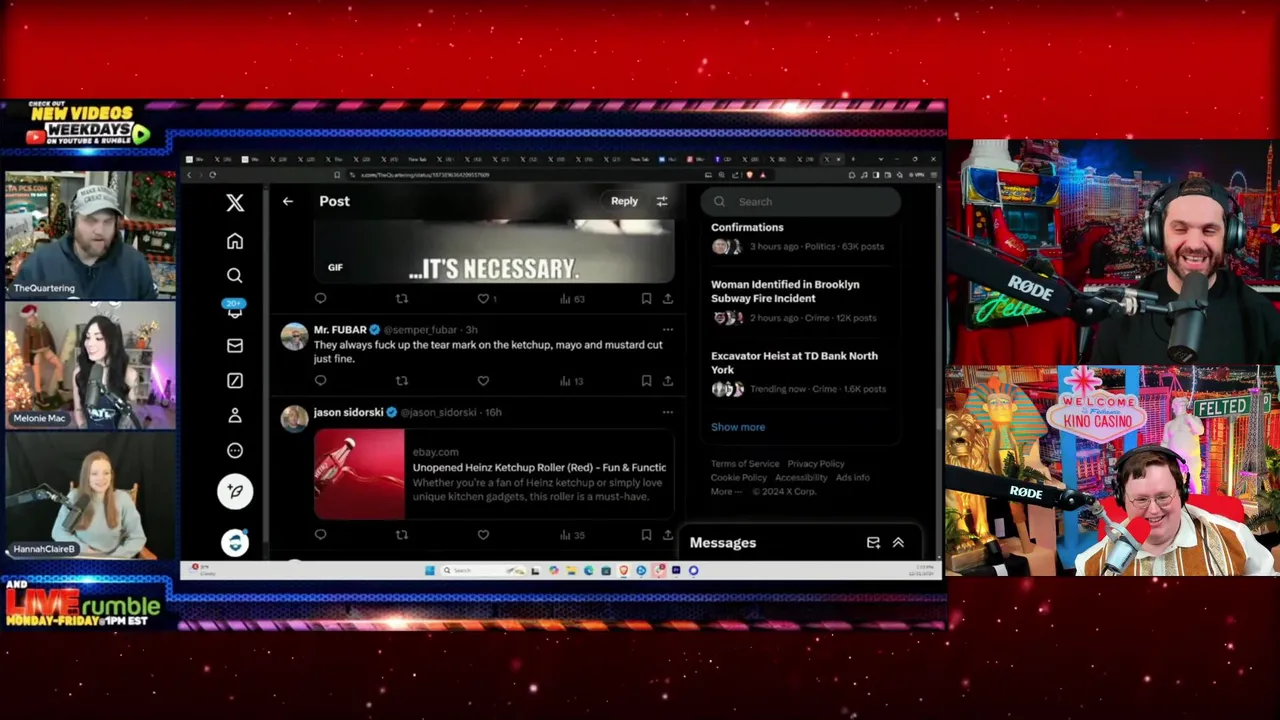
Task: Click the X logo in the sidebar
Action: click(x=235, y=203)
